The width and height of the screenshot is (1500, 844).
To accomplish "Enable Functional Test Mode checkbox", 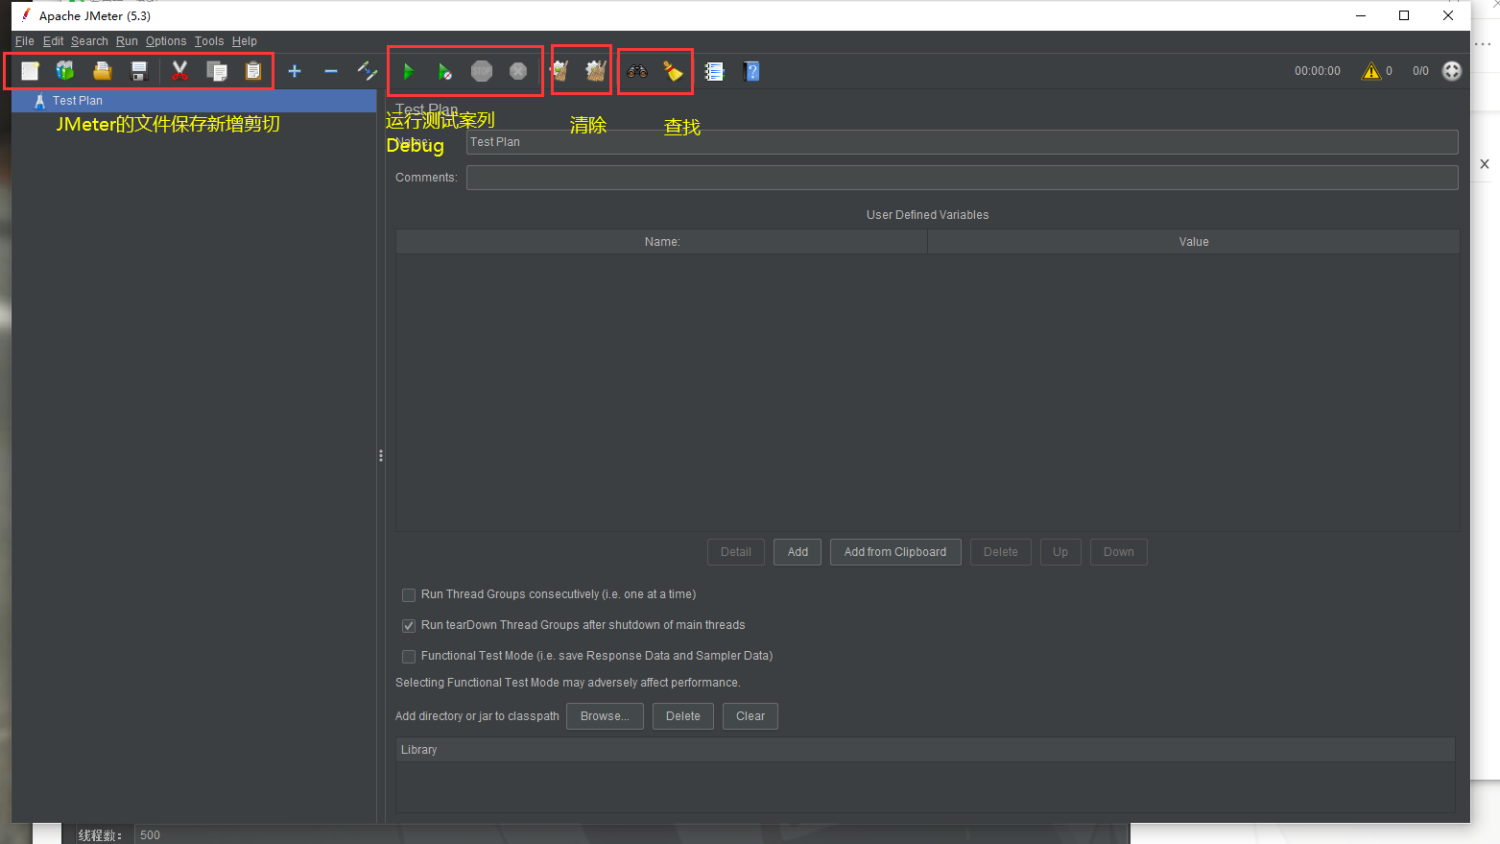I will pyautogui.click(x=409, y=657).
